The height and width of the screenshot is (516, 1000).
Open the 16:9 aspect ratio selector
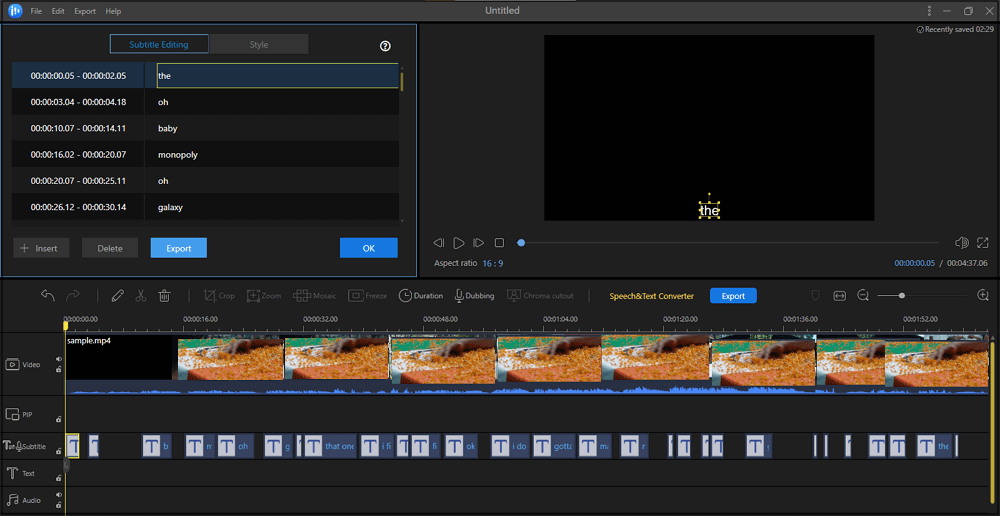pyautogui.click(x=491, y=263)
